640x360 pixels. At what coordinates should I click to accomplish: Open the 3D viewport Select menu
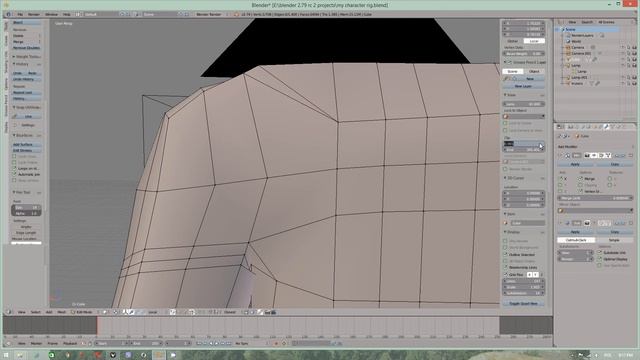click(36, 312)
